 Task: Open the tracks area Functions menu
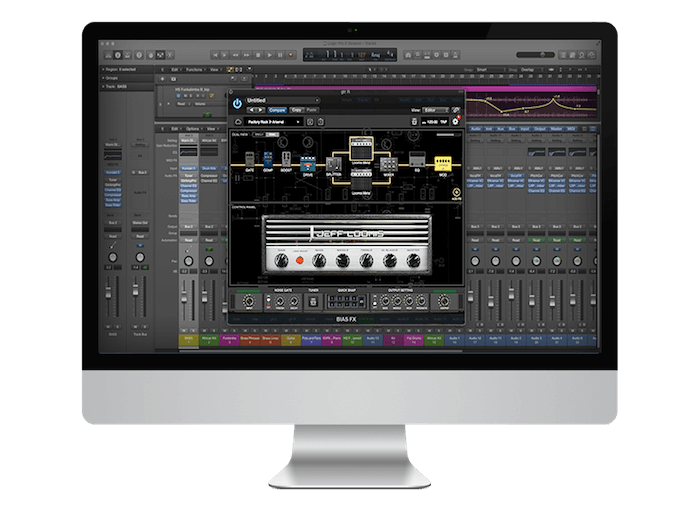pyautogui.click(x=195, y=69)
